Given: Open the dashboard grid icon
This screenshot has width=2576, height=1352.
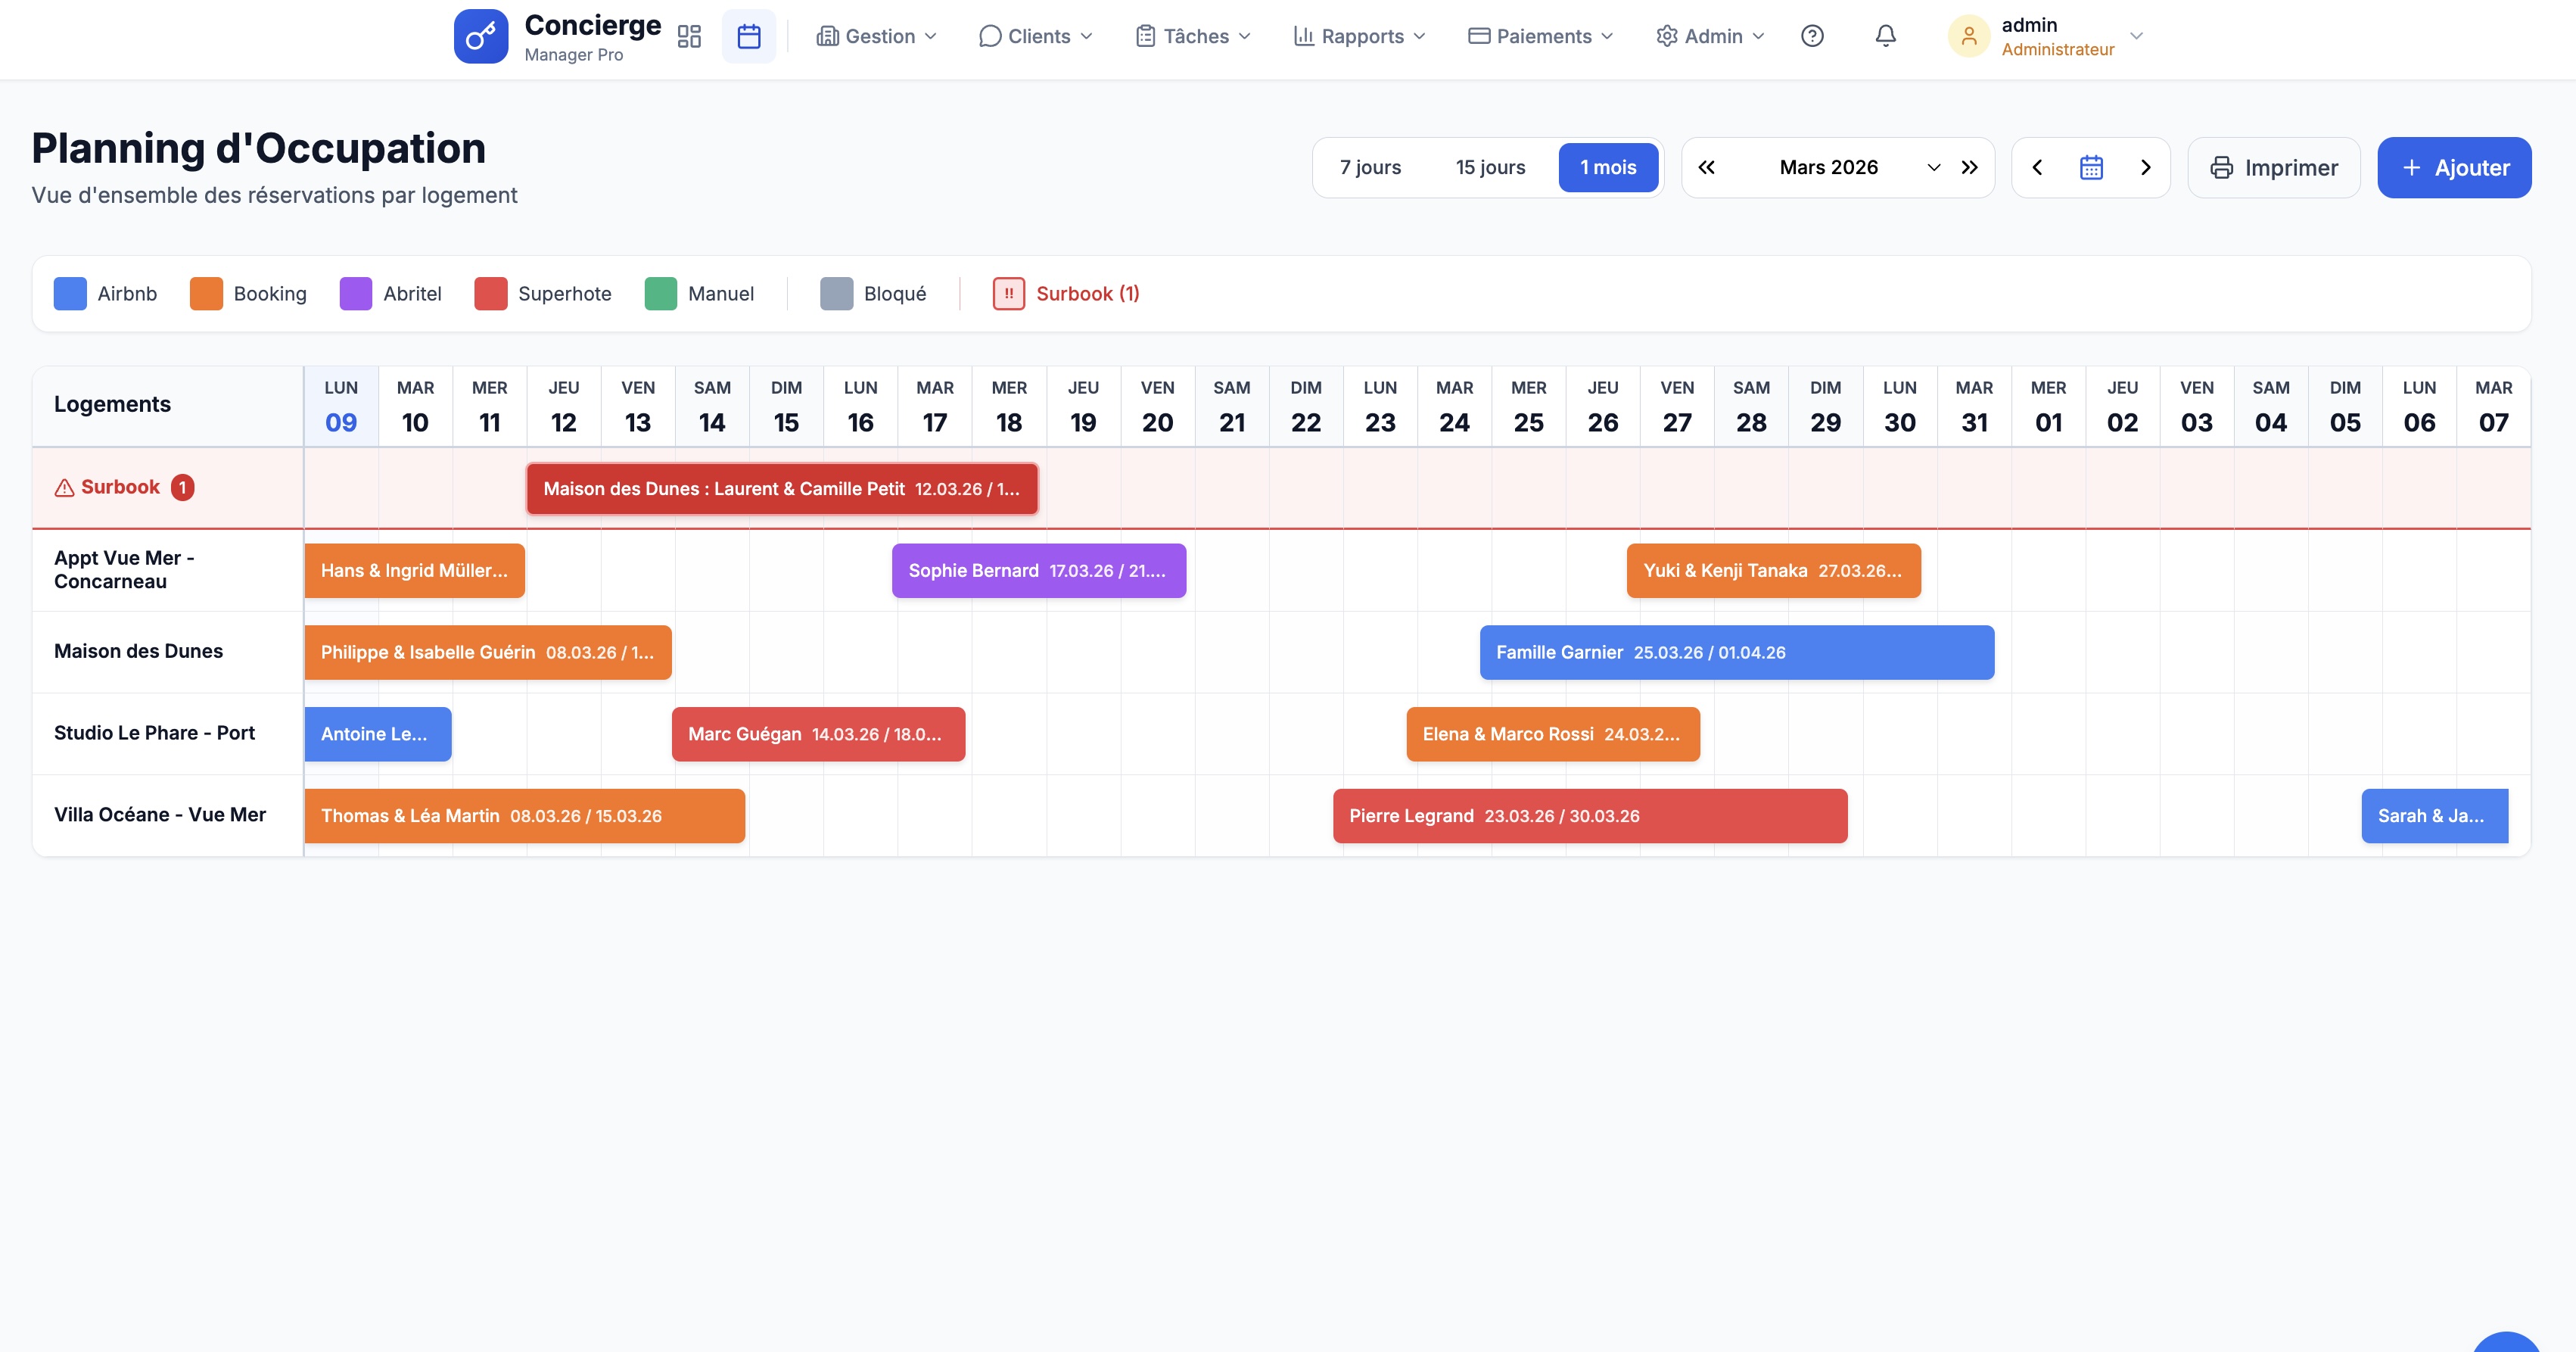Looking at the screenshot, I should point(689,37).
